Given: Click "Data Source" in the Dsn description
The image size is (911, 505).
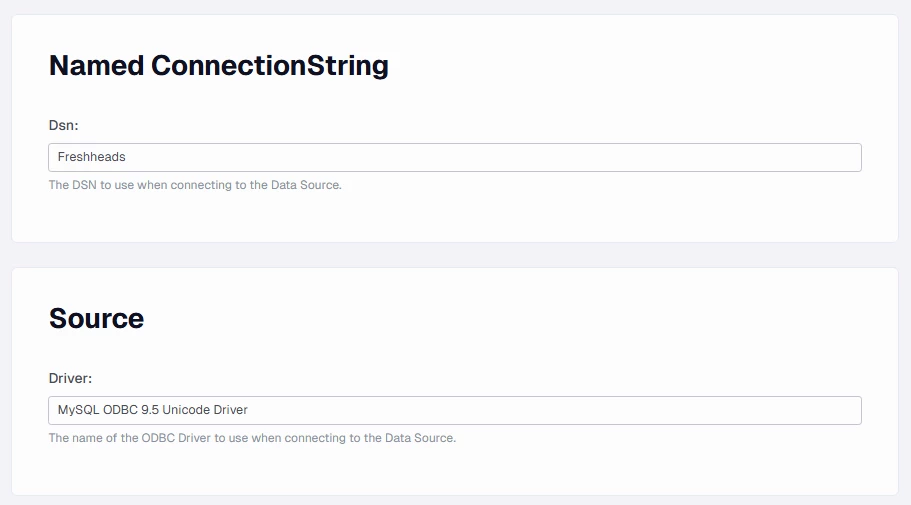Looking at the screenshot, I should (x=305, y=185).
